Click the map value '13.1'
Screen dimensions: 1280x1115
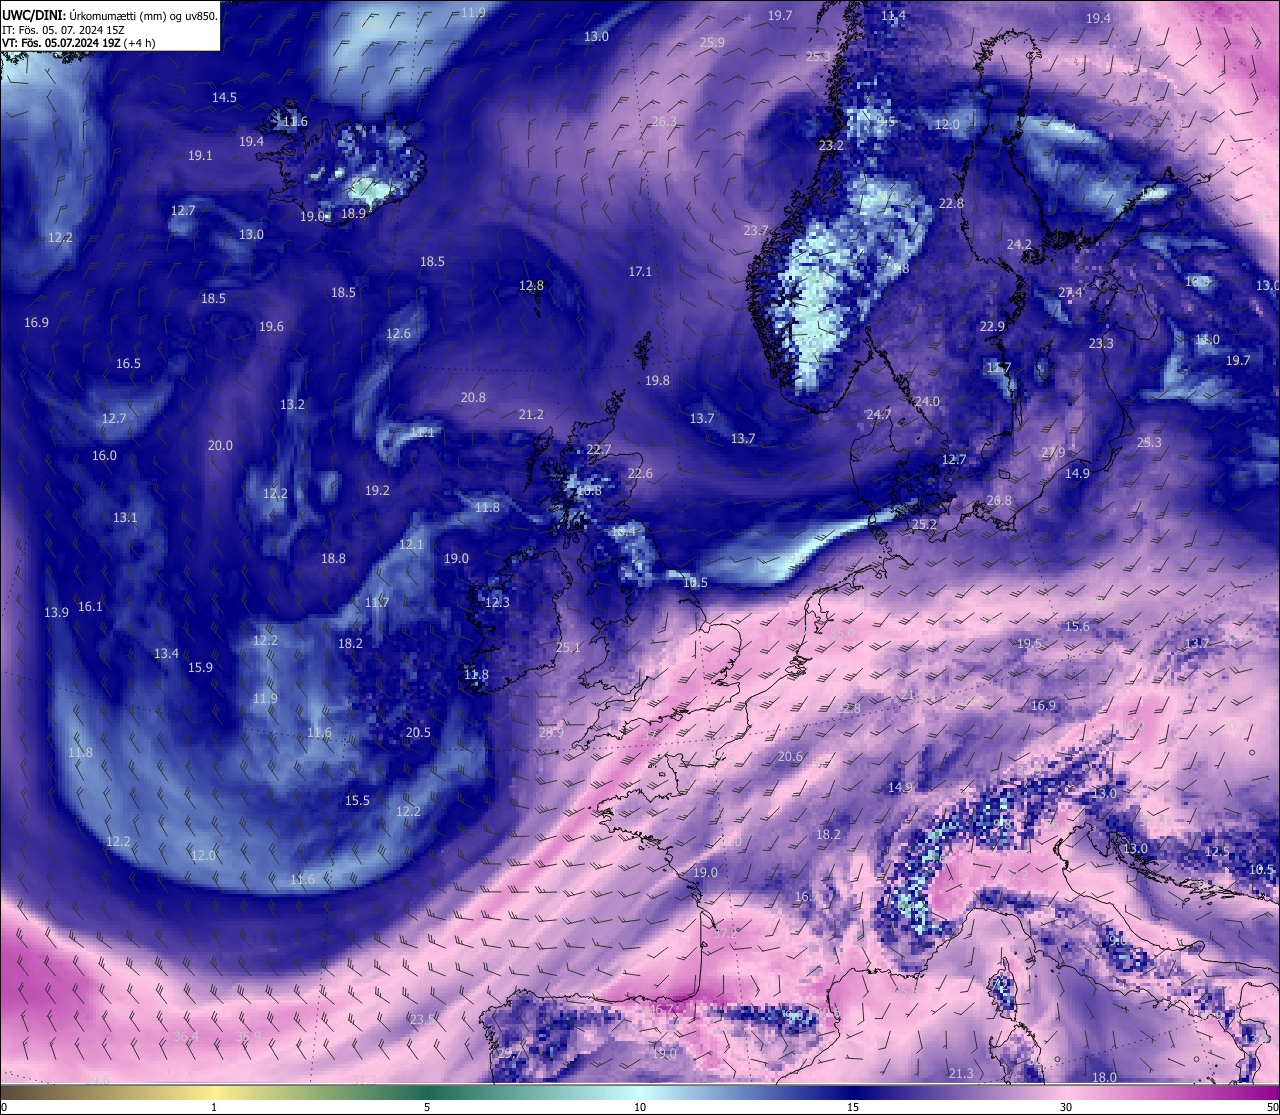[x=125, y=518]
